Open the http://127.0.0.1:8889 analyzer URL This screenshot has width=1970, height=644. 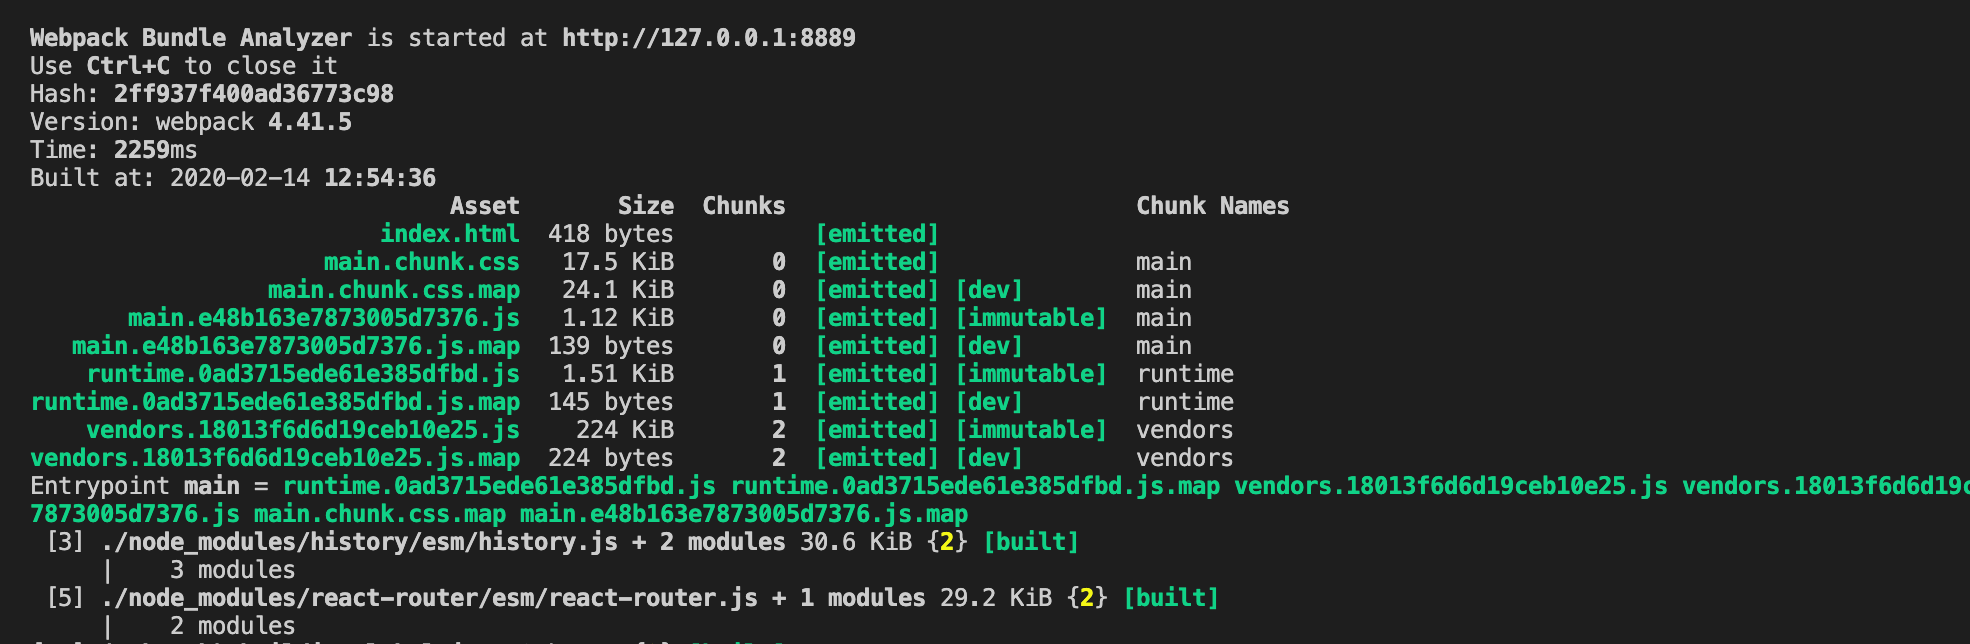click(708, 38)
